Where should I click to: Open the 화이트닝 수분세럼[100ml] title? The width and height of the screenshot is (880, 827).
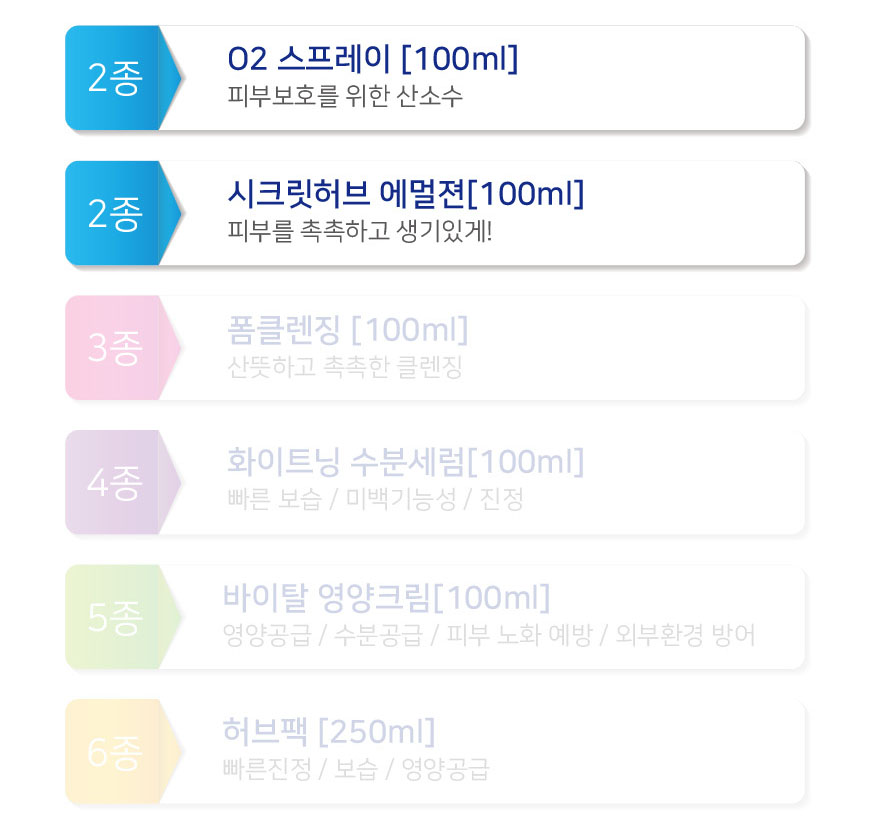(405, 463)
